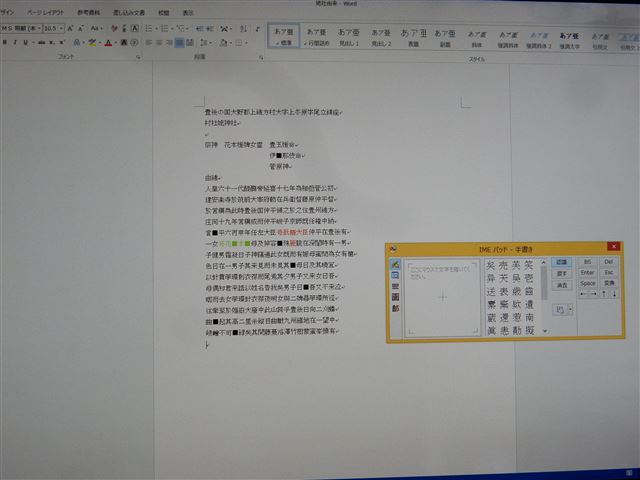Click the highlighted Justify alignment icon

tap(179, 42)
